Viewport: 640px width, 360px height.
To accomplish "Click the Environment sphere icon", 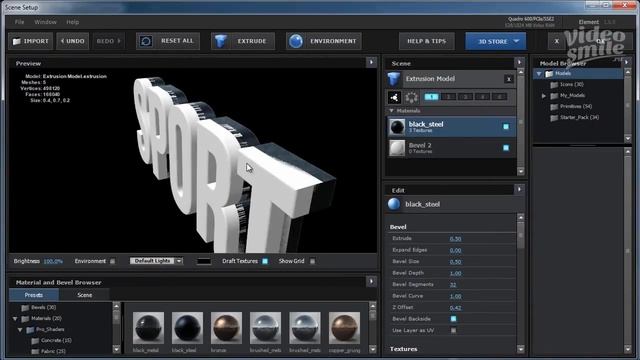I will tap(296, 41).
